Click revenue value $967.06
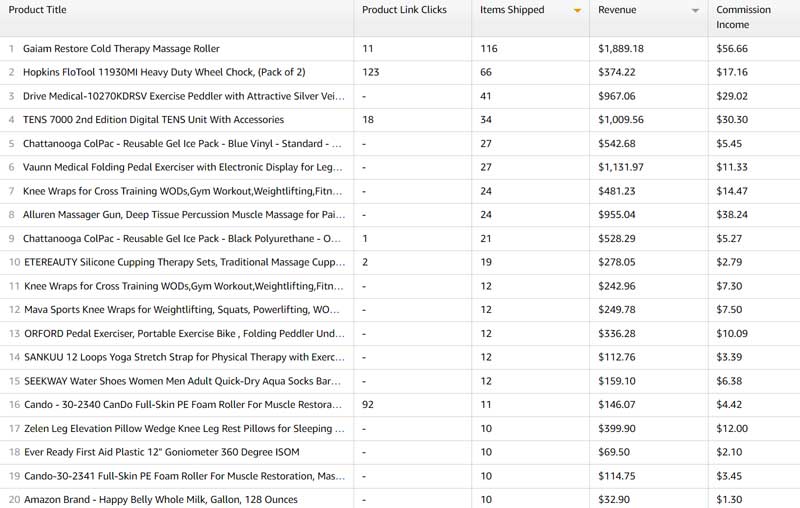Viewport: 800px width, 508px height. point(617,96)
